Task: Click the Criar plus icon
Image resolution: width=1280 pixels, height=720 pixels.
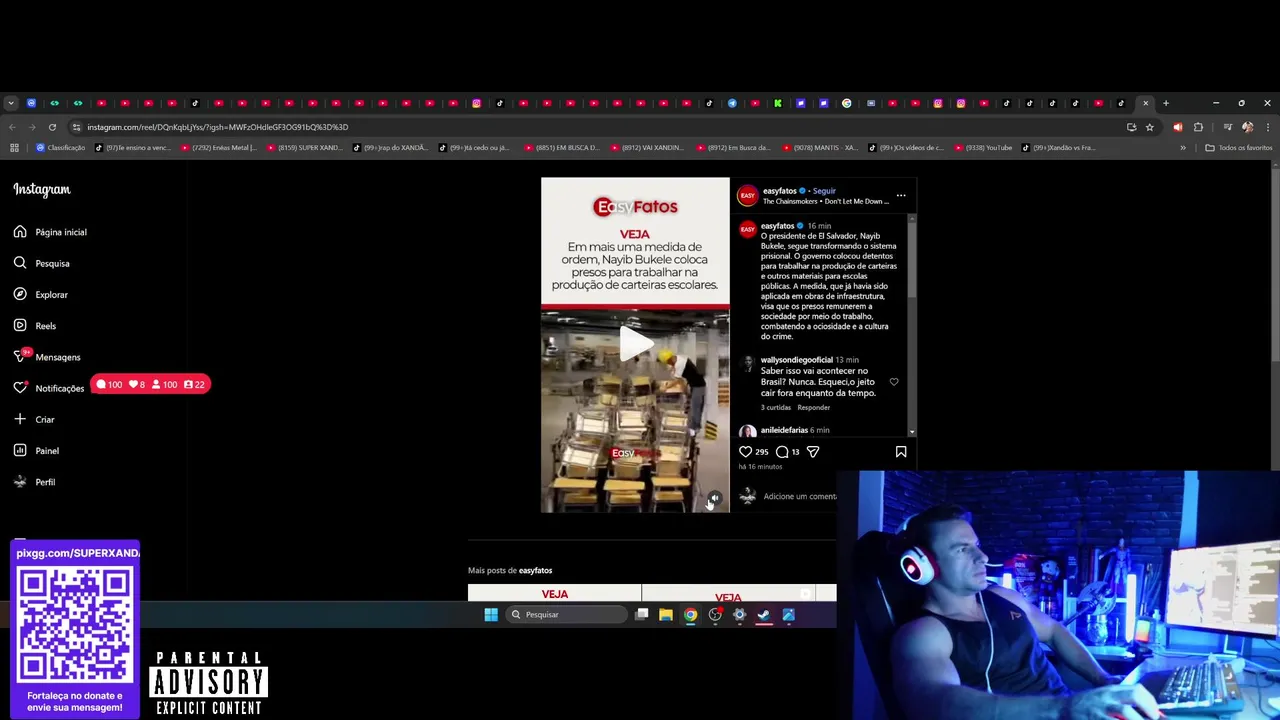Action: tap(20, 419)
